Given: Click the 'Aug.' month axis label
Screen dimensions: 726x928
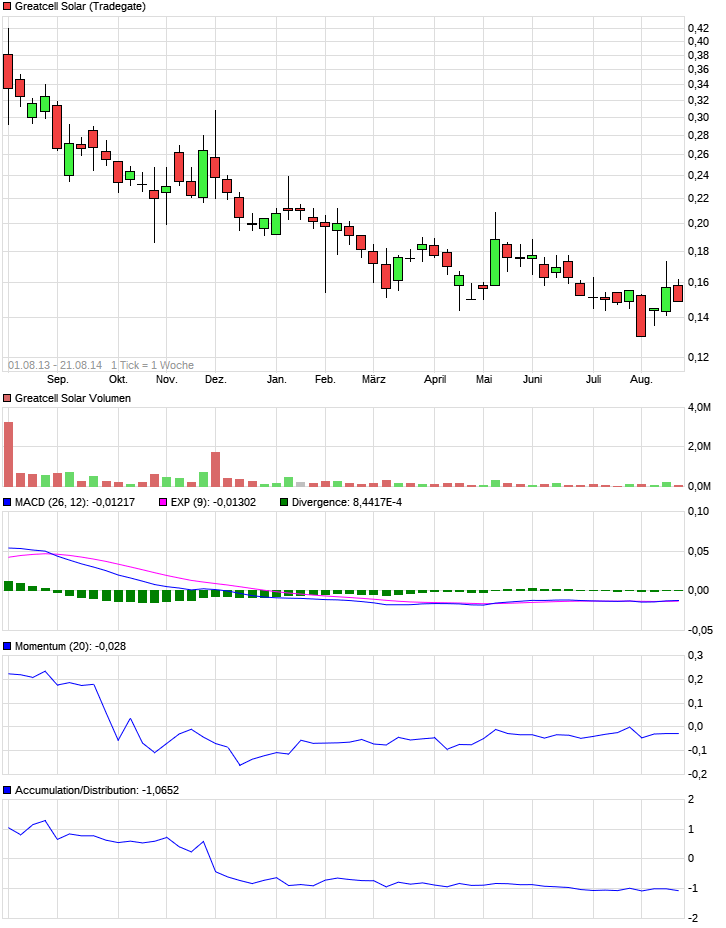Looking at the screenshot, I should (x=641, y=379).
